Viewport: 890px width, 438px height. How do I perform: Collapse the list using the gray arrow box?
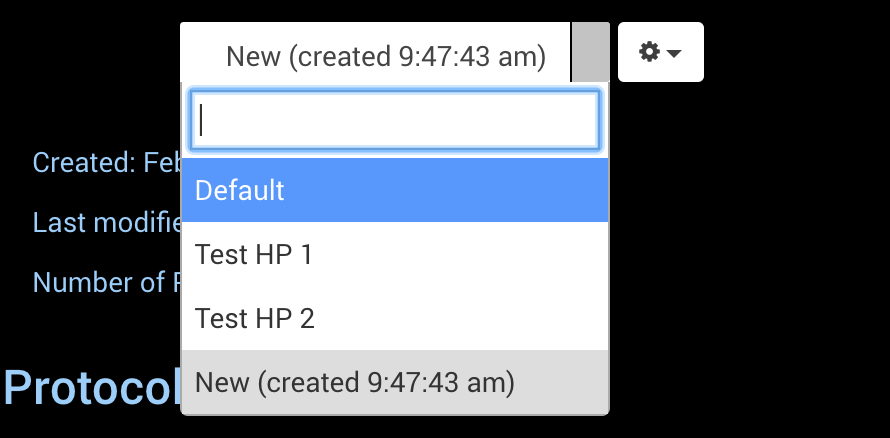tap(590, 52)
